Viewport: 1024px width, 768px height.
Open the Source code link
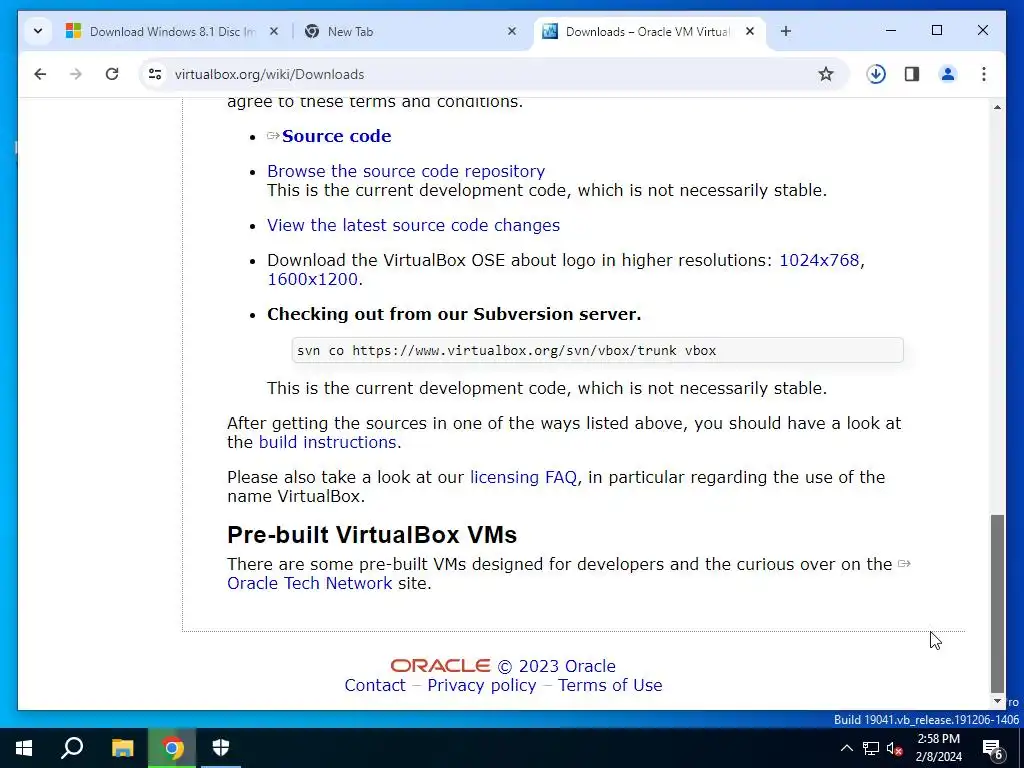point(336,136)
